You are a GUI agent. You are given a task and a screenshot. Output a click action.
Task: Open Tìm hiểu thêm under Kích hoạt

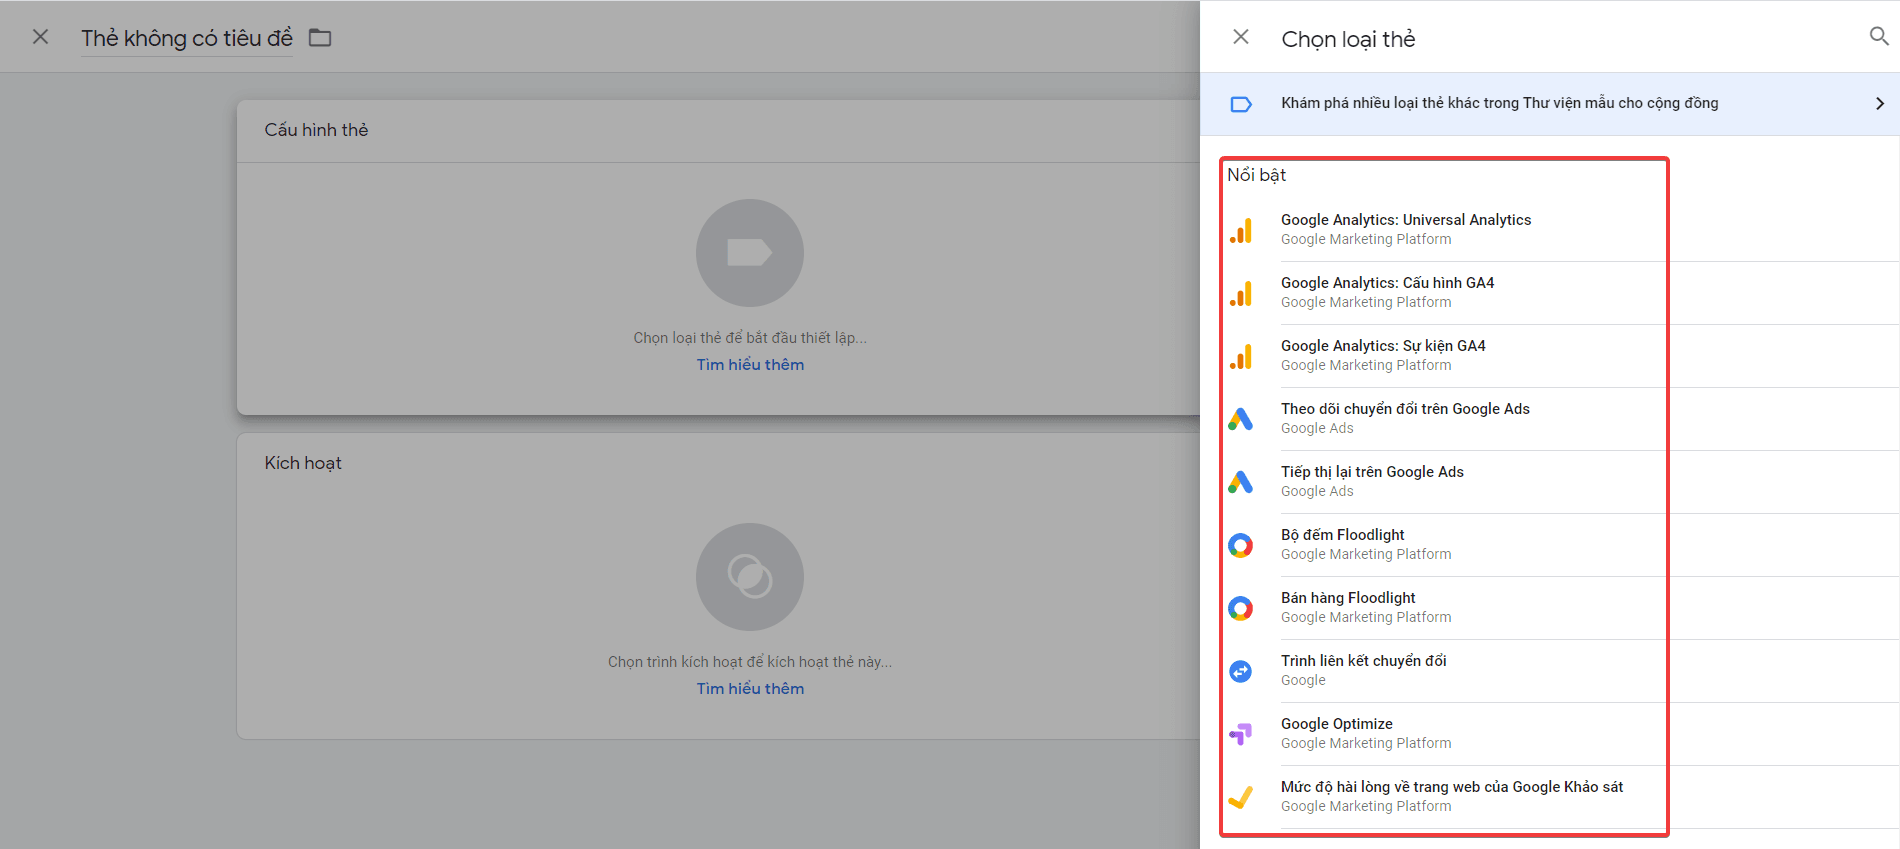coord(750,689)
